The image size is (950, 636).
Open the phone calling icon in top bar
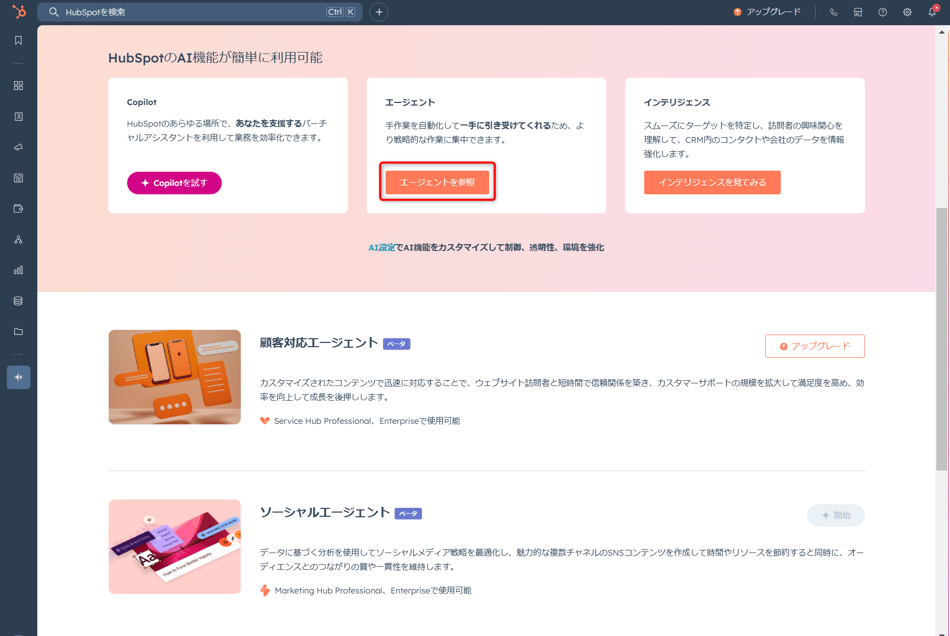(833, 12)
